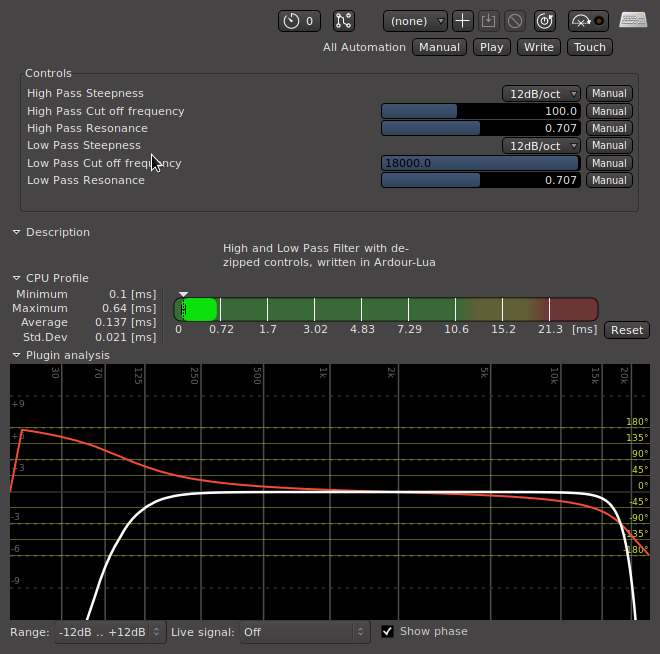This screenshot has width=660, height=654.
Task: Open the Range -12dB .. +12dB dropdown
Action: 110,632
